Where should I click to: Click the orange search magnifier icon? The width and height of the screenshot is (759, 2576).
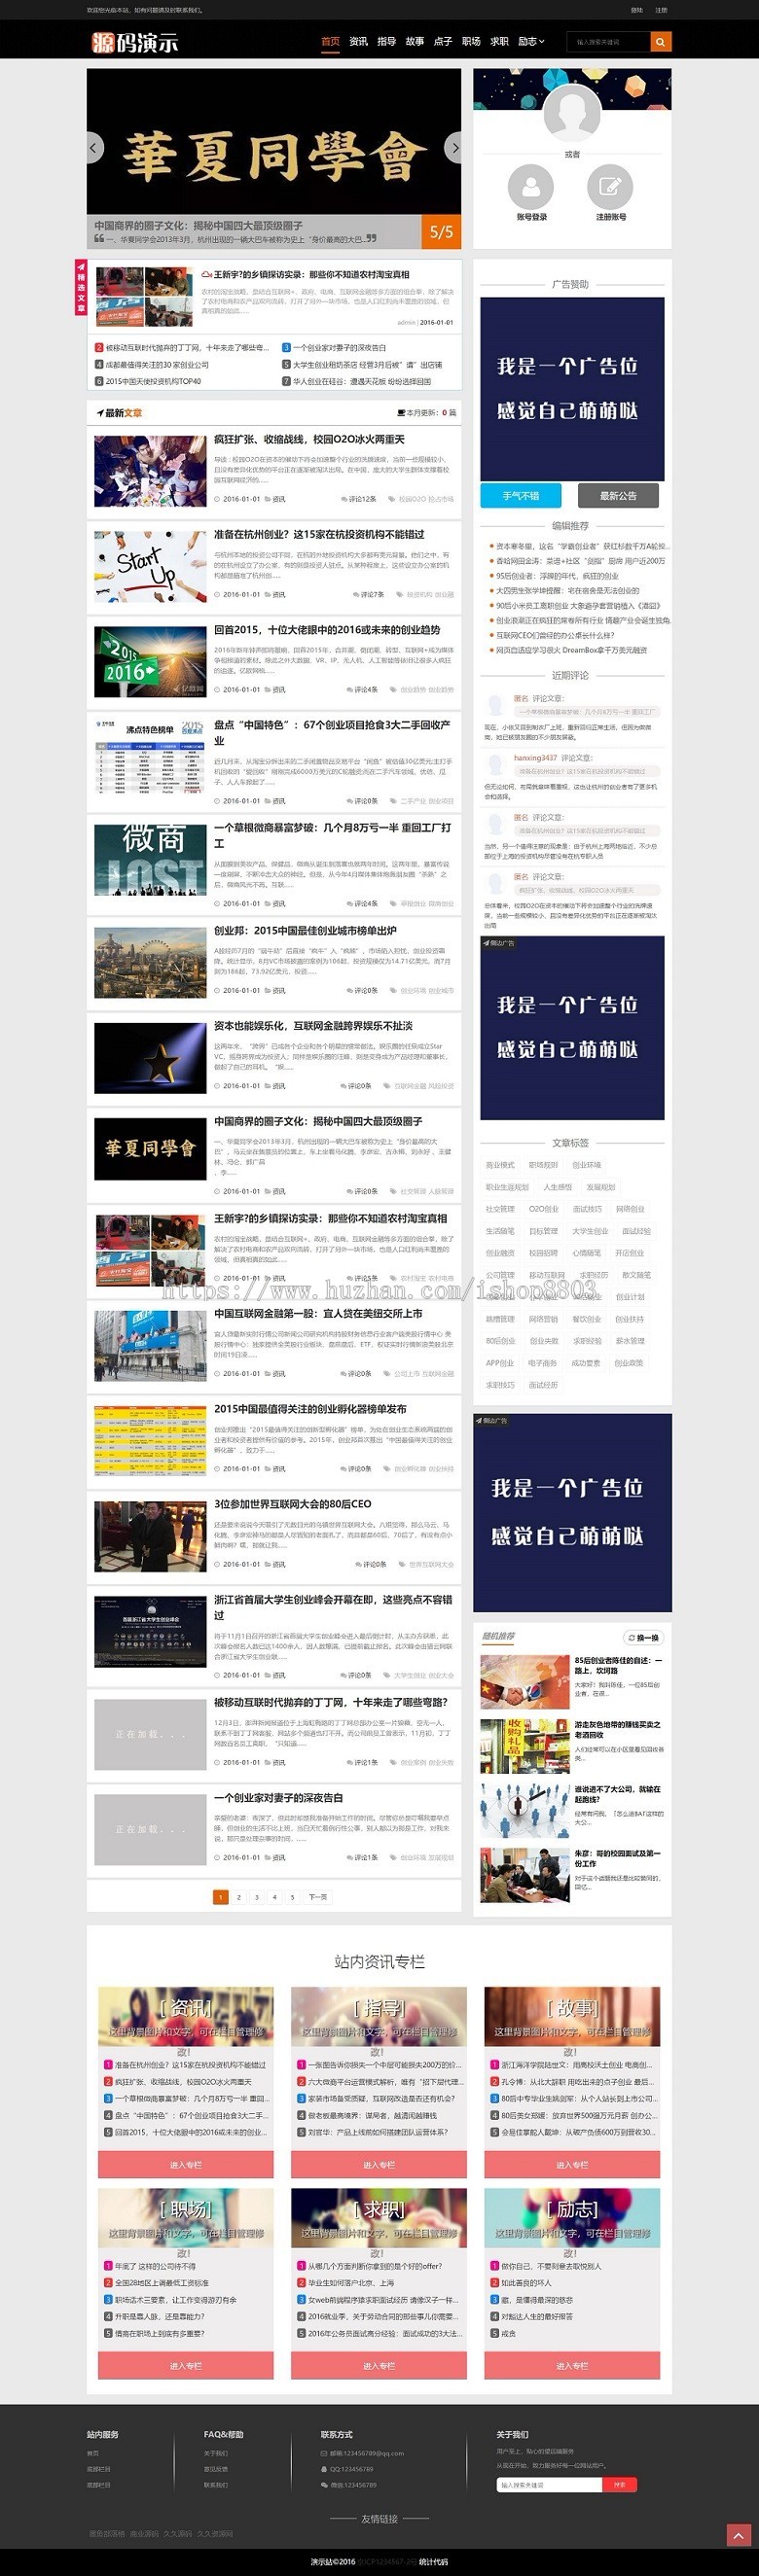660,42
